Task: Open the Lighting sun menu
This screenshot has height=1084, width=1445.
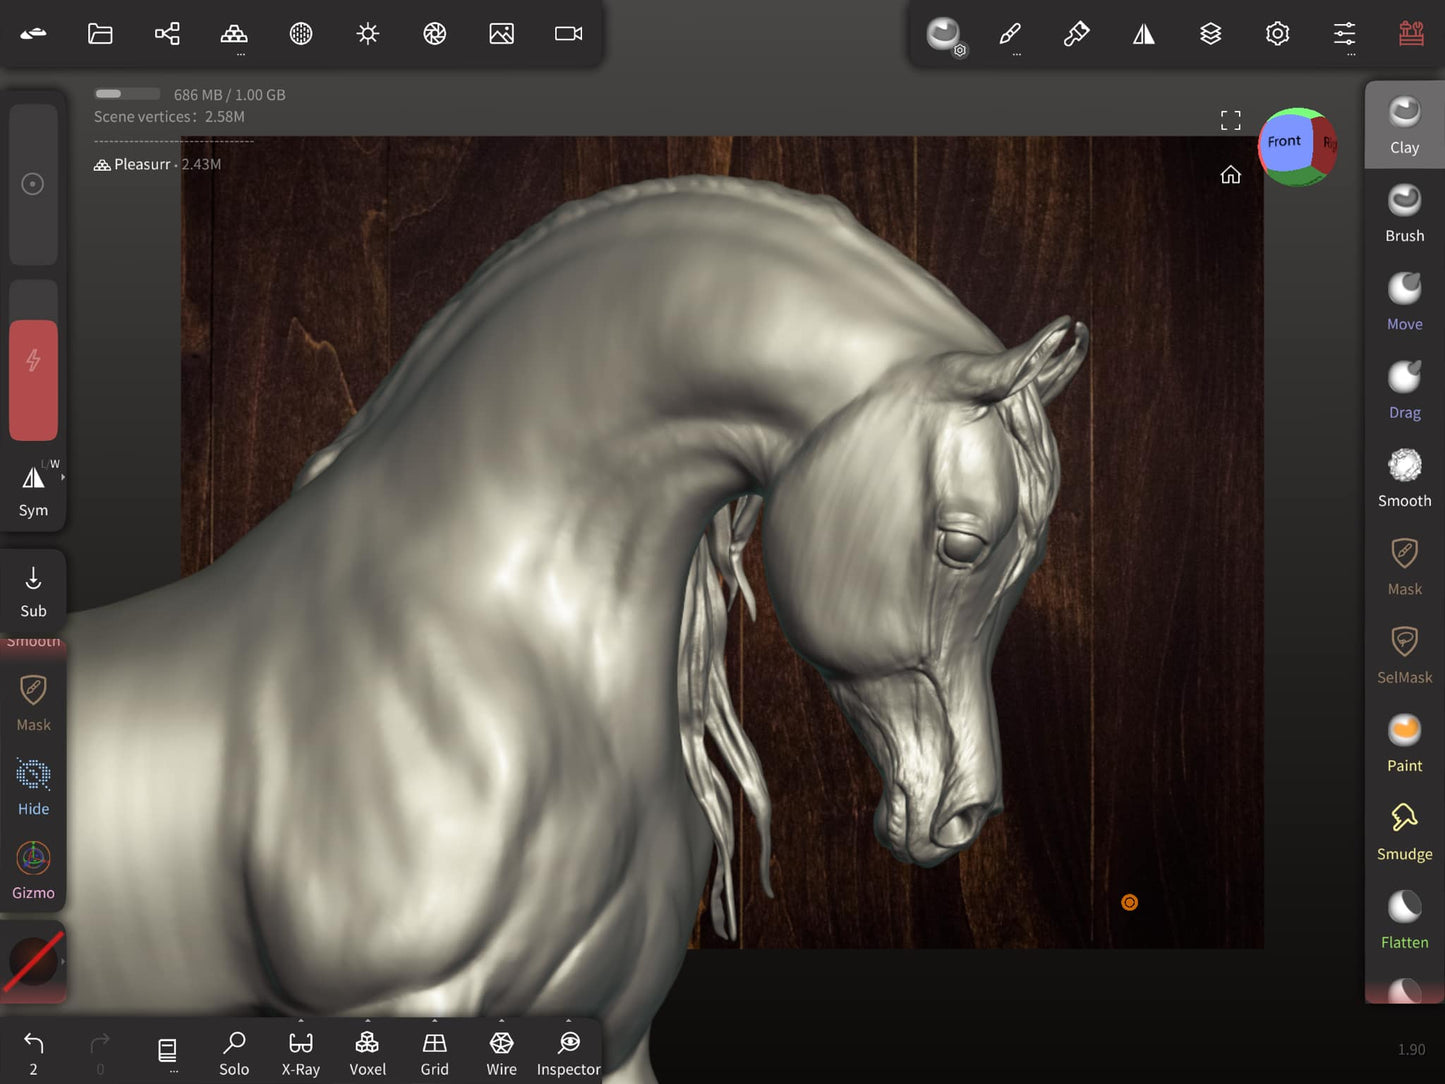Action: pos(368,34)
